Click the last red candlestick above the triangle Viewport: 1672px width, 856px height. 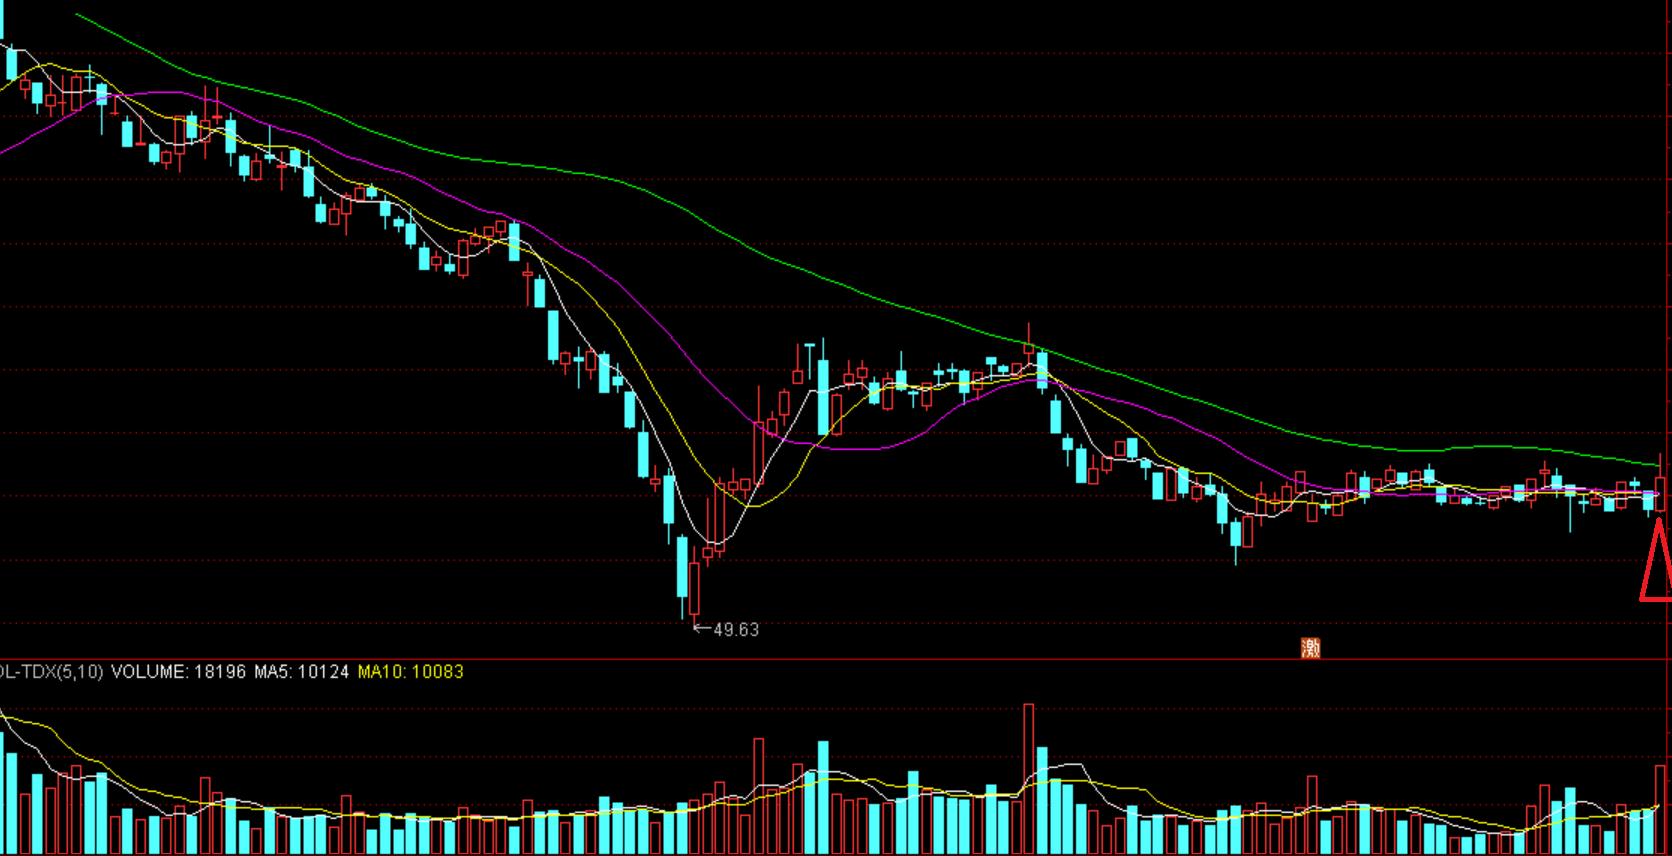1662,493
